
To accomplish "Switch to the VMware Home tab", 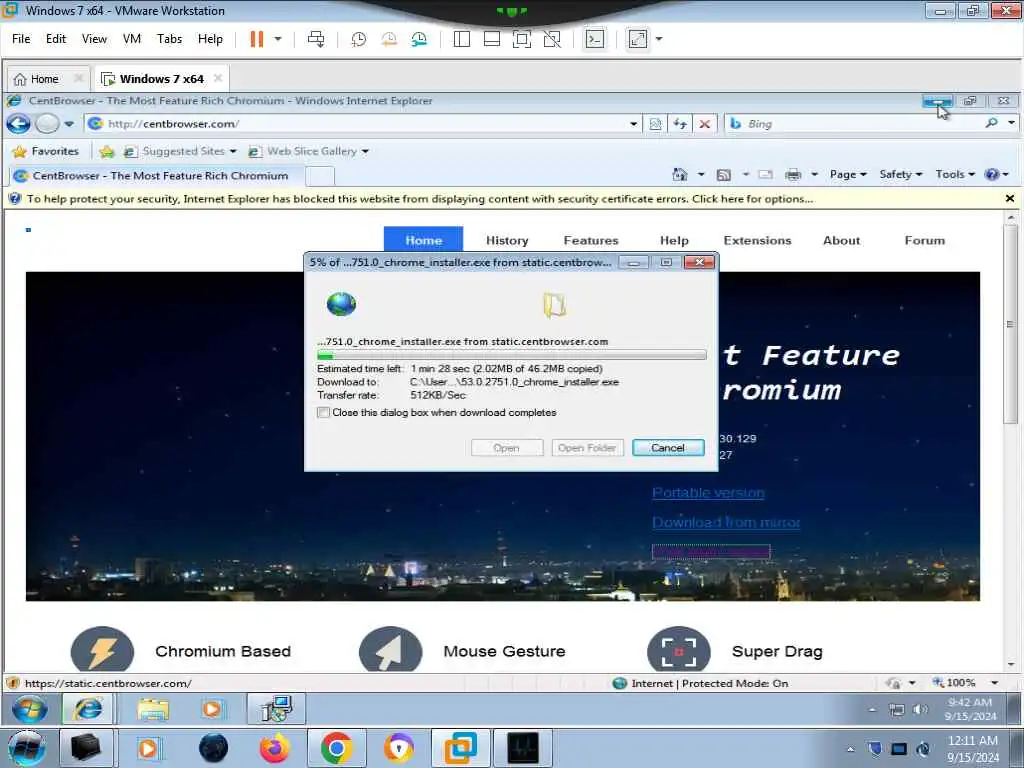I will point(44,79).
